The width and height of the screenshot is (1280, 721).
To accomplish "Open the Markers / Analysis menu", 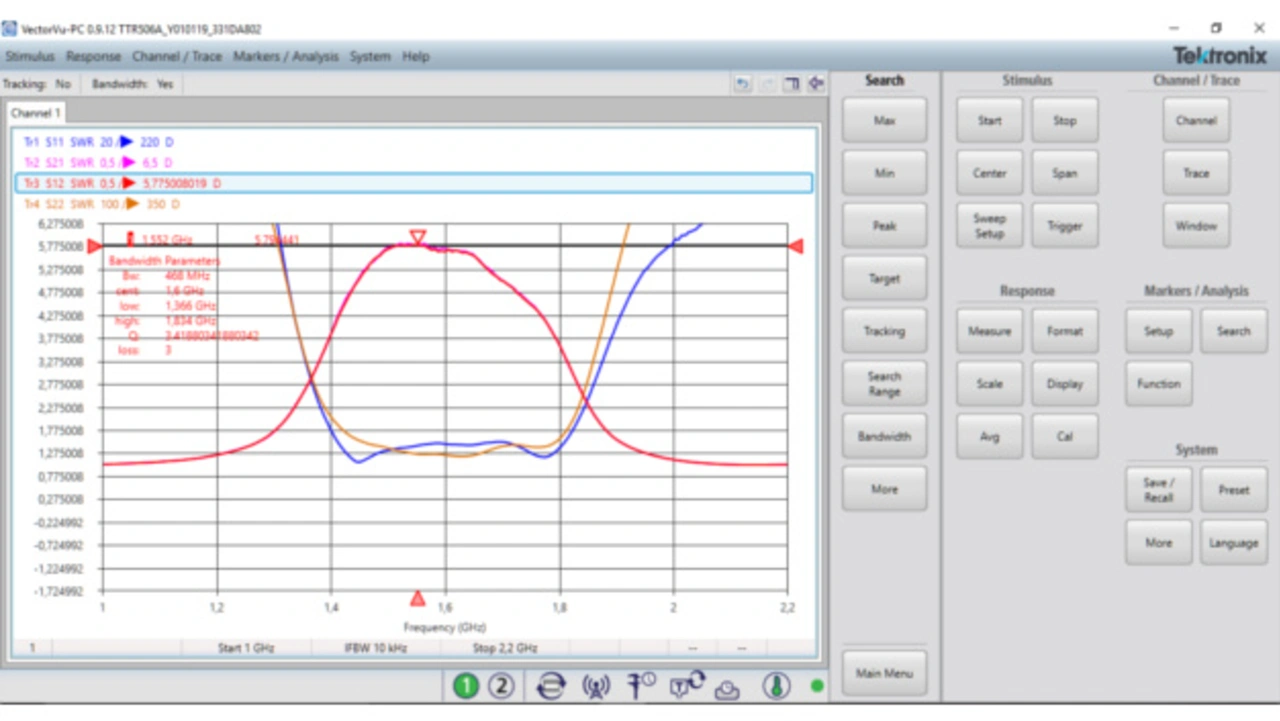I will (x=286, y=57).
